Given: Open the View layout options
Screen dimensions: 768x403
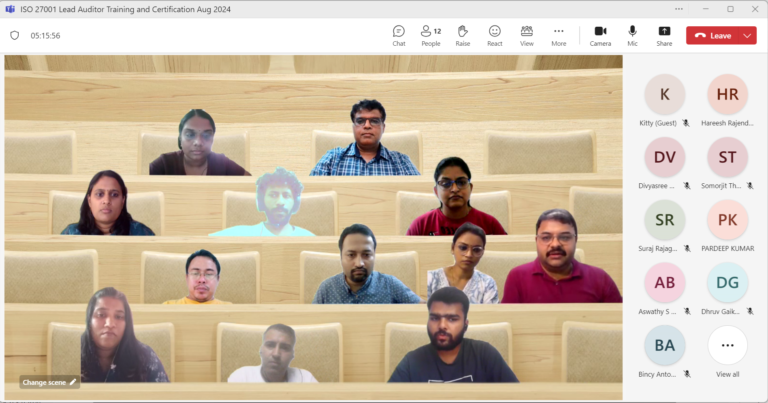Looking at the screenshot, I should 526,35.
